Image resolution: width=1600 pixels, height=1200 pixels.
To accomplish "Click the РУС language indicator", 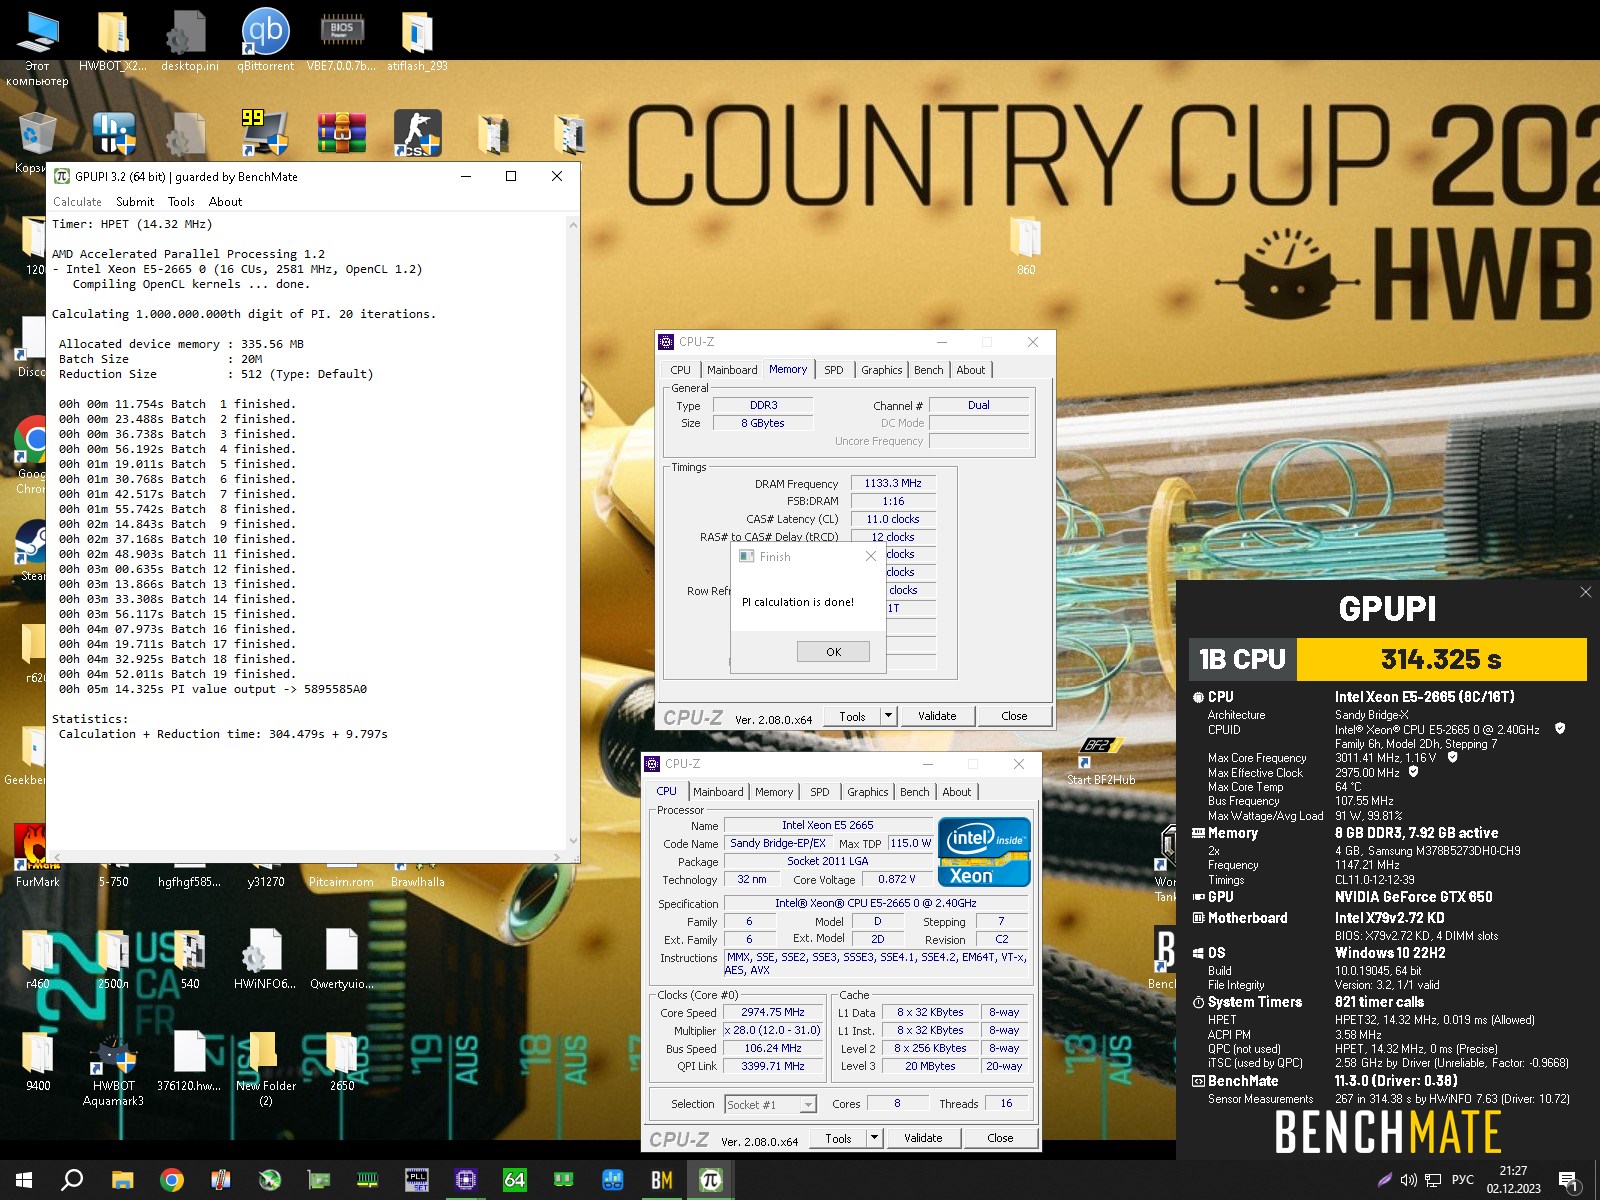I will pos(1462,1180).
